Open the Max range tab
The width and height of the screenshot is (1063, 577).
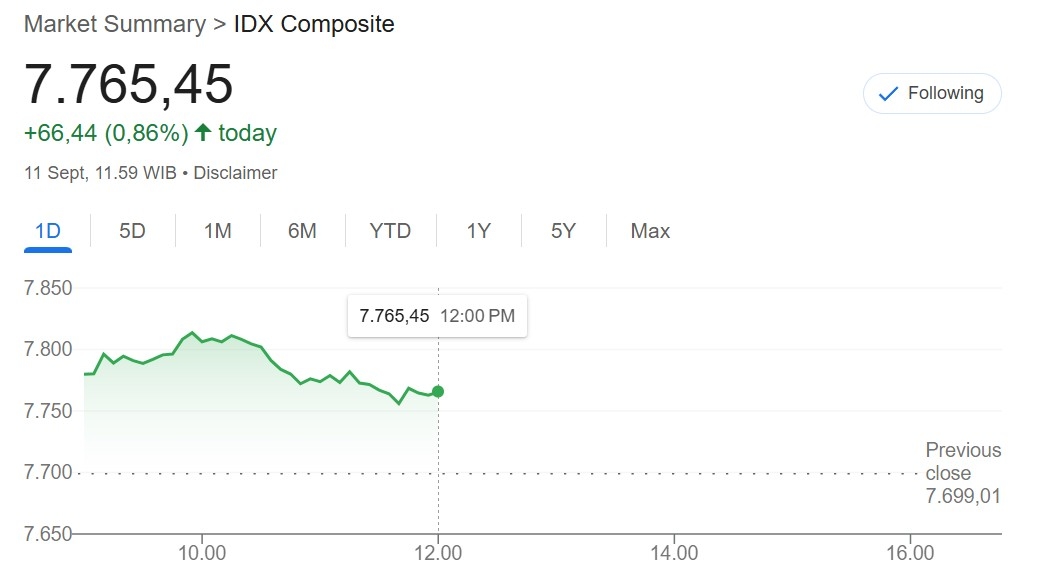(x=650, y=231)
